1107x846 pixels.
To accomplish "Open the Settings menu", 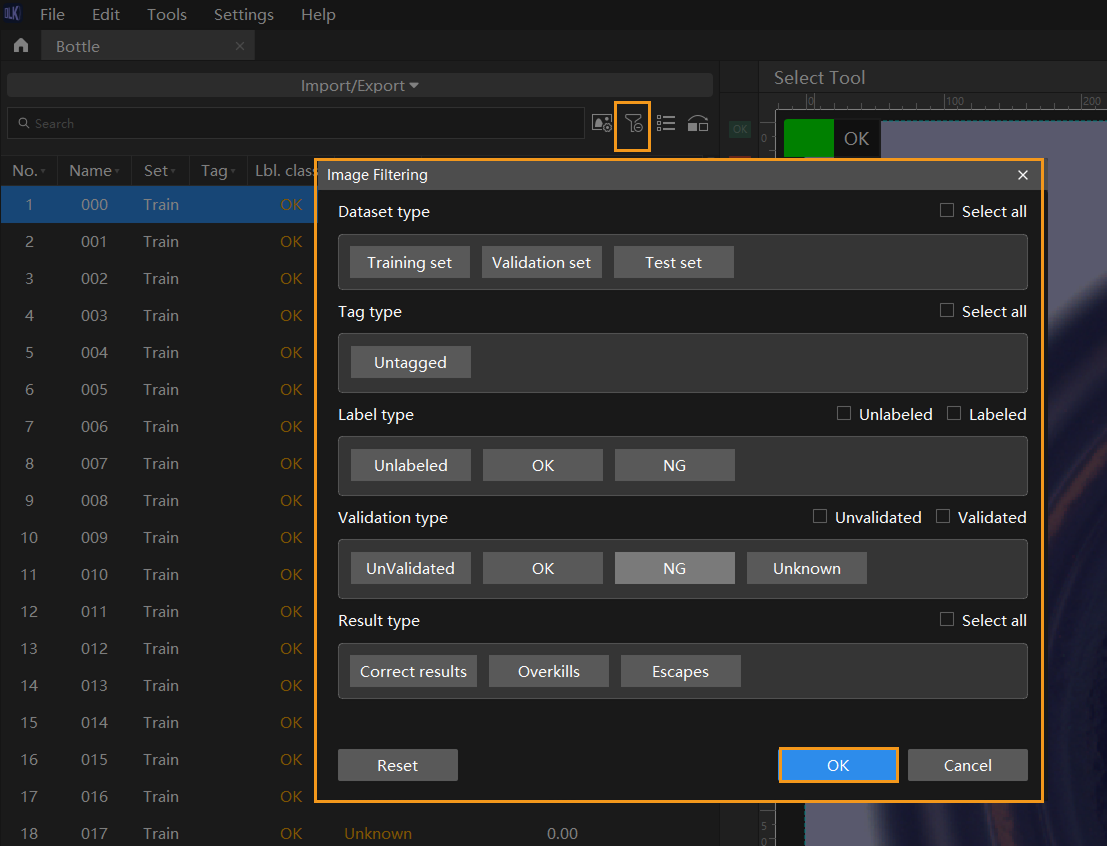I will [x=244, y=14].
